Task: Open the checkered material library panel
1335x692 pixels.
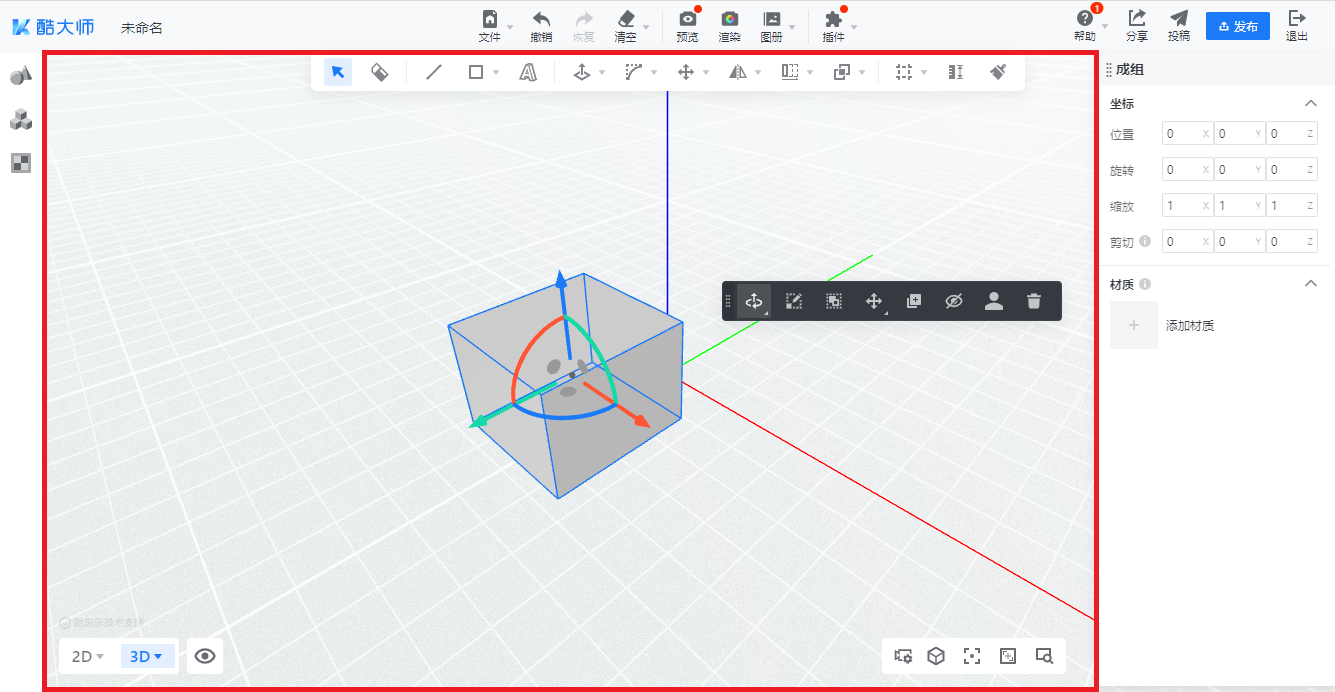Action: tap(21, 163)
